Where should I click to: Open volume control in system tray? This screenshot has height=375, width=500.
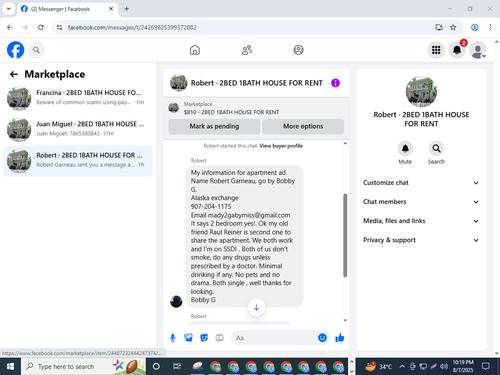point(444,367)
